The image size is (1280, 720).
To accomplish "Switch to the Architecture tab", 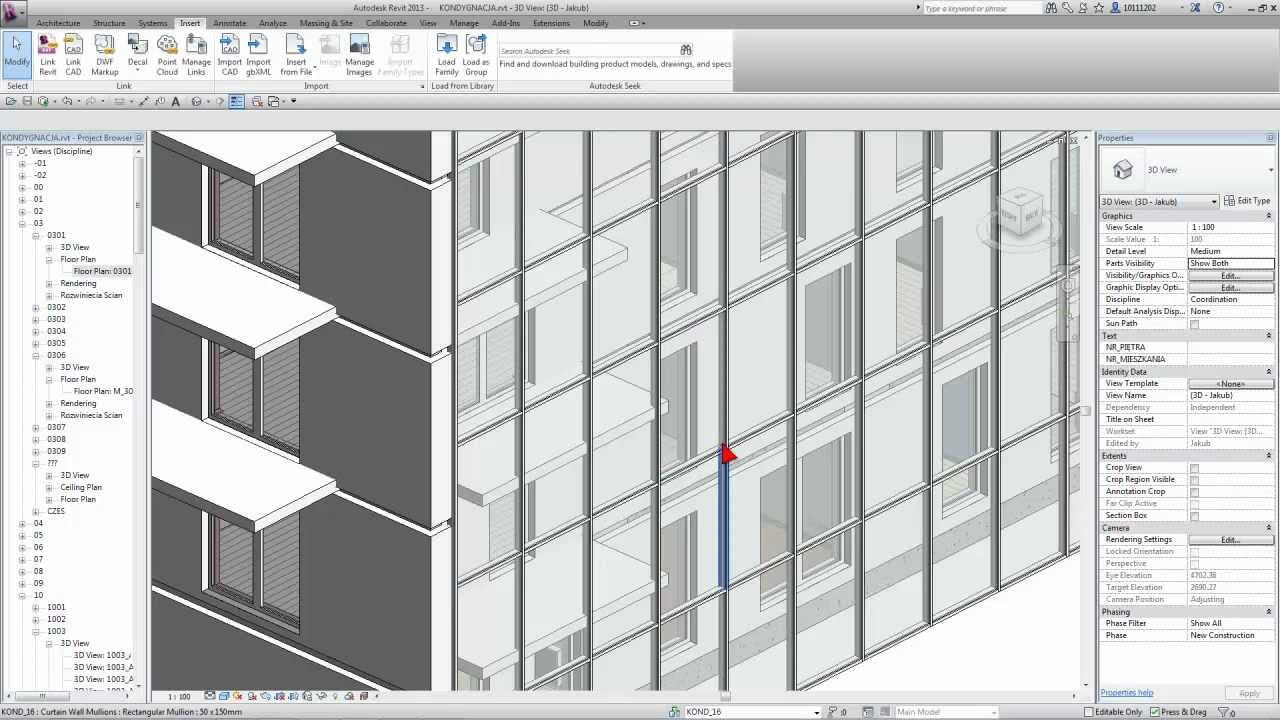I will point(58,23).
